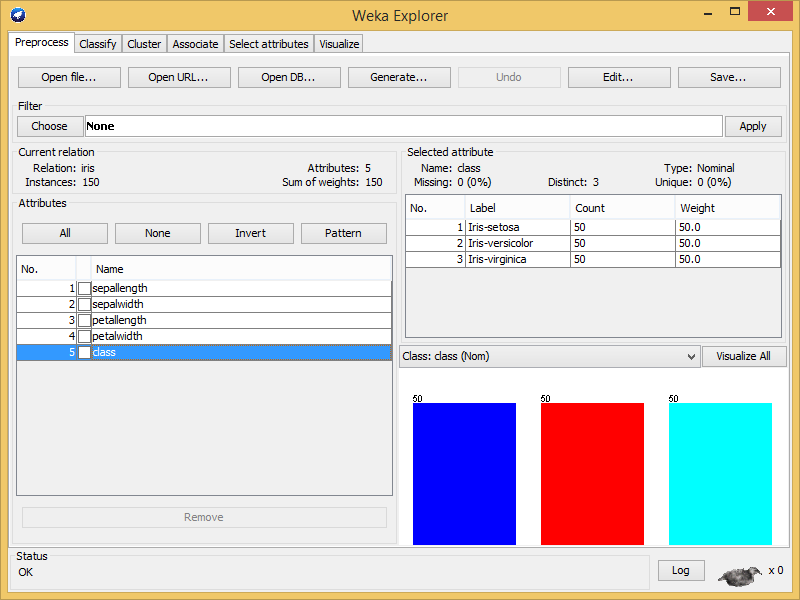Apply the selected filter
The image size is (800, 600).
[753, 126]
